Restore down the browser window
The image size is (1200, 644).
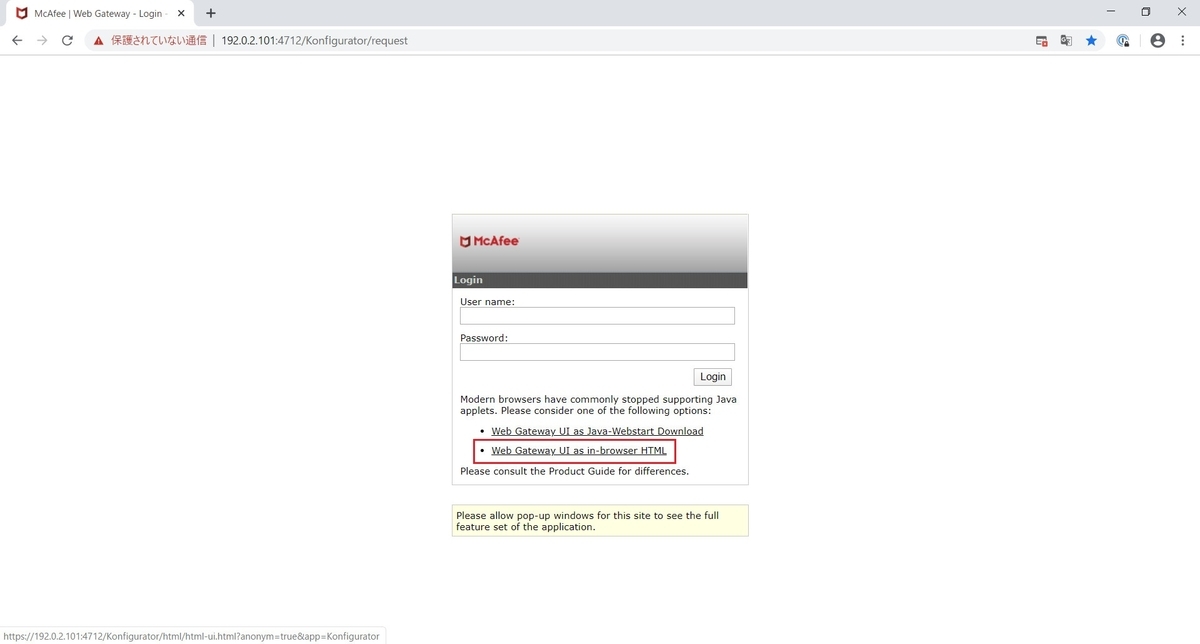click(1146, 12)
